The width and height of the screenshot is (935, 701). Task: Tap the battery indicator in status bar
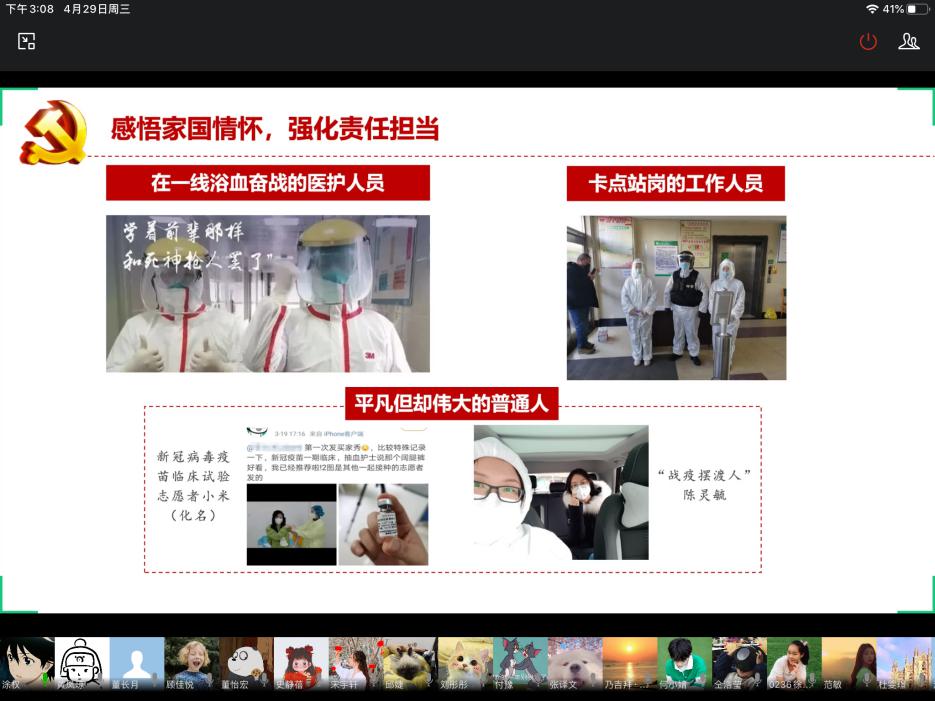coord(917,9)
